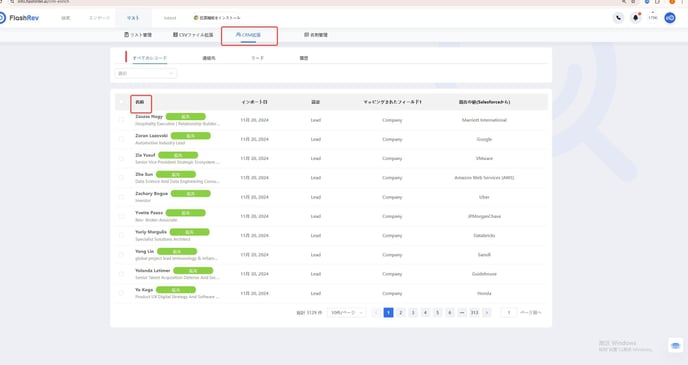The image size is (688, 365).
Task: Jump to last page 313
Action: pos(474,312)
